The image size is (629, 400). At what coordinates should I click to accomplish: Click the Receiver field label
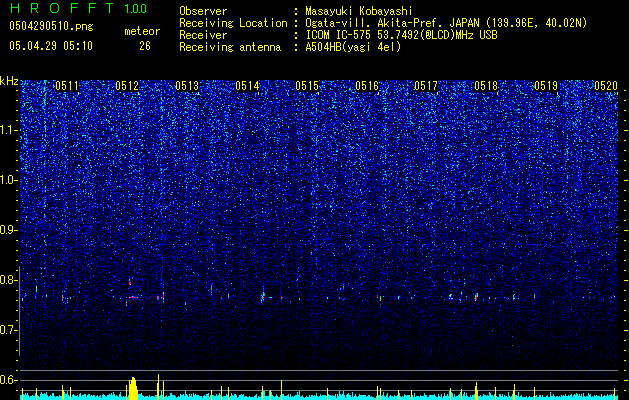[203, 35]
